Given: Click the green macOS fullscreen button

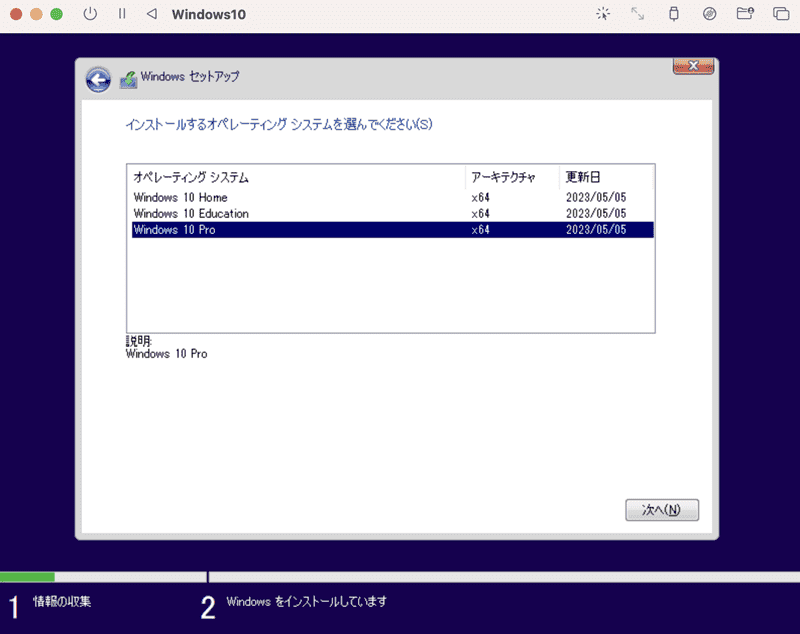Looking at the screenshot, I should point(57,14).
